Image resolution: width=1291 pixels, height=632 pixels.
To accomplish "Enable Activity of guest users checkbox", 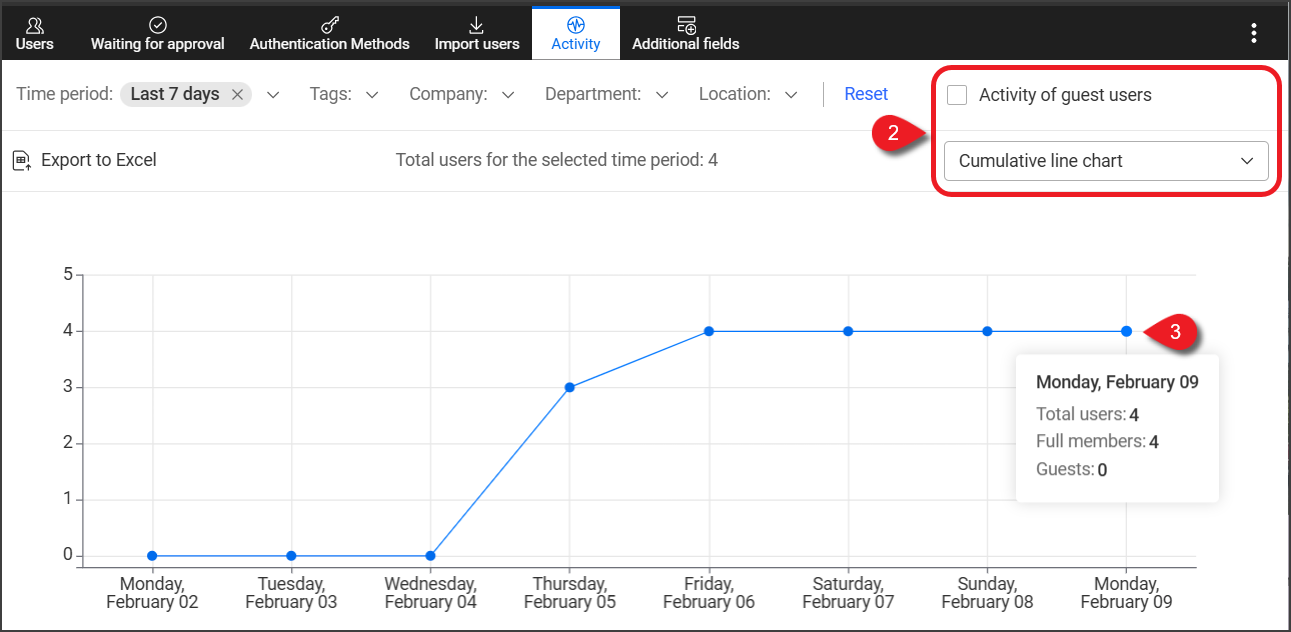I will pyautogui.click(x=957, y=95).
